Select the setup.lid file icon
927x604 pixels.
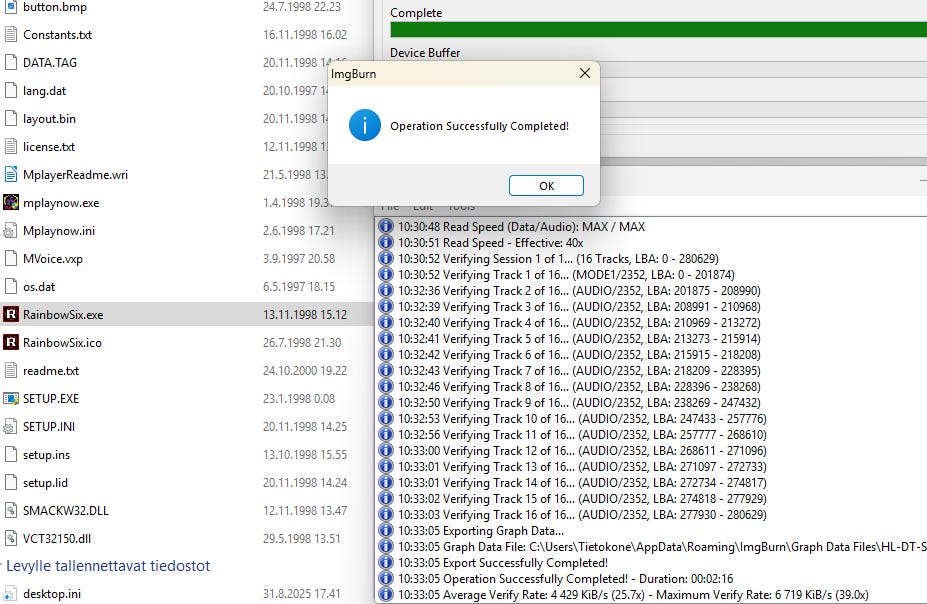pyautogui.click(x=10, y=482)
